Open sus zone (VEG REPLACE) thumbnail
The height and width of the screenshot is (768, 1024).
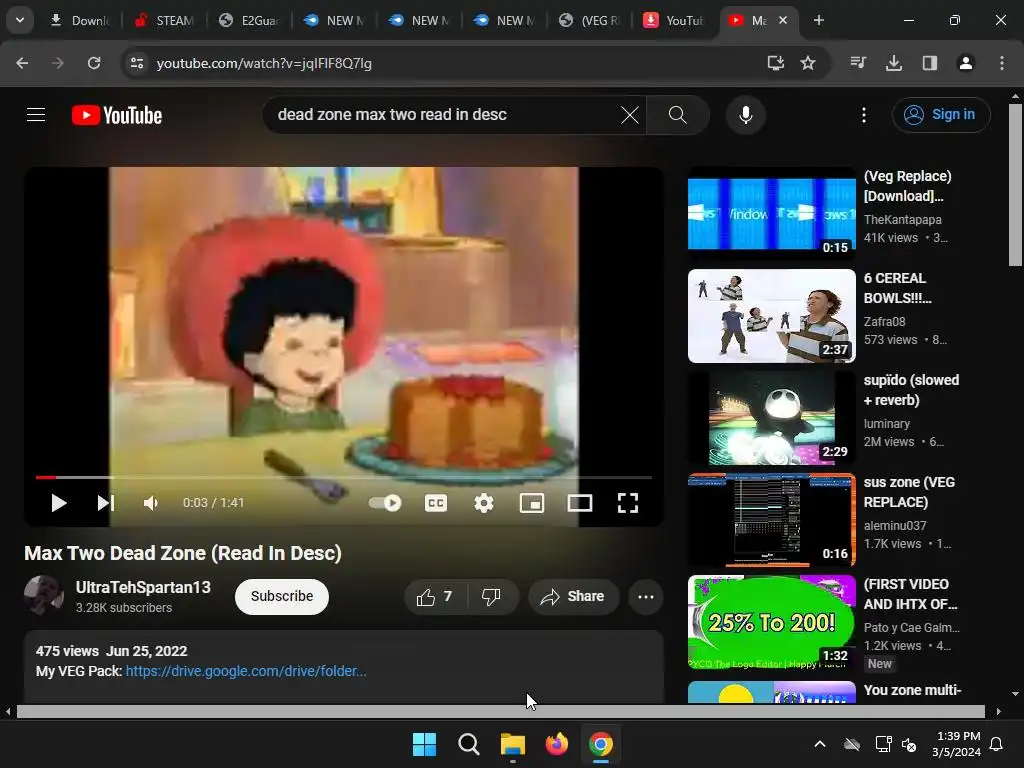click(771, 520)
